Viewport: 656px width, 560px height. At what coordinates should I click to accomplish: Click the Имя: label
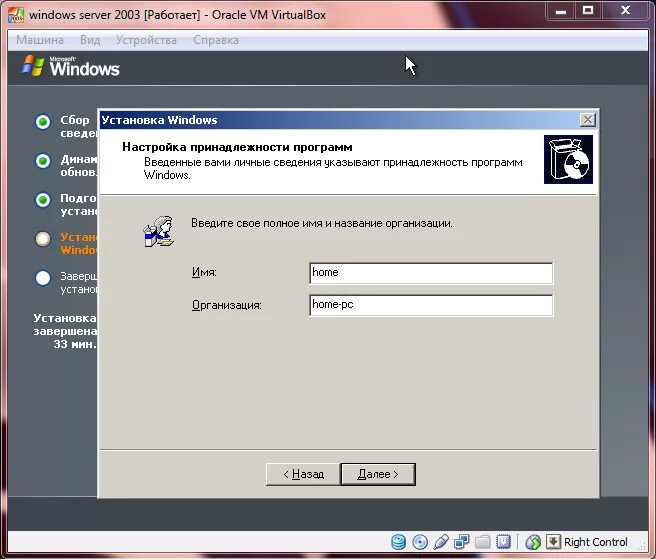click(204, 273)
